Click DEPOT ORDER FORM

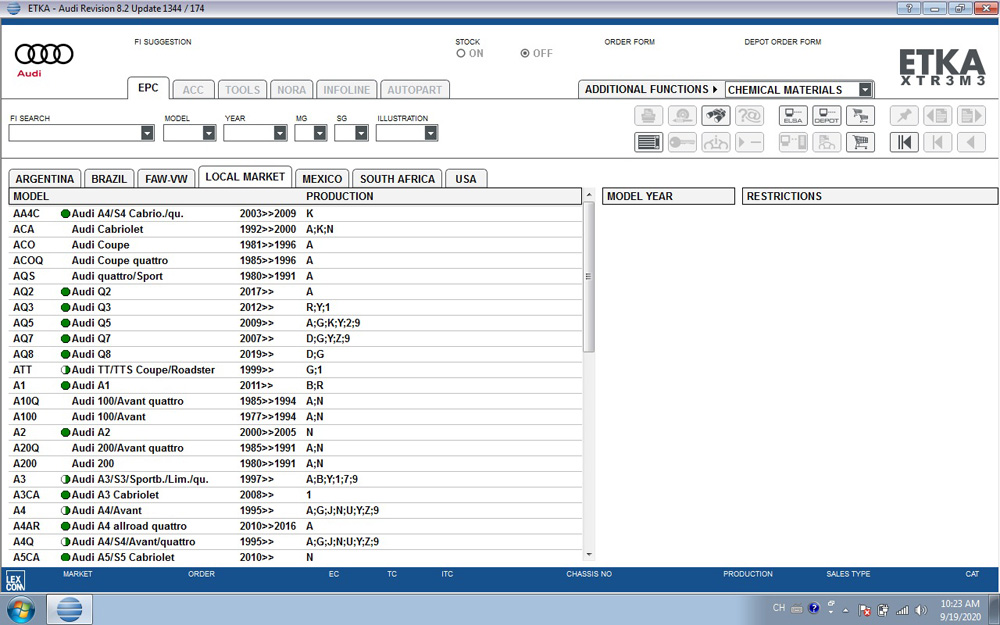coord(783,42)
